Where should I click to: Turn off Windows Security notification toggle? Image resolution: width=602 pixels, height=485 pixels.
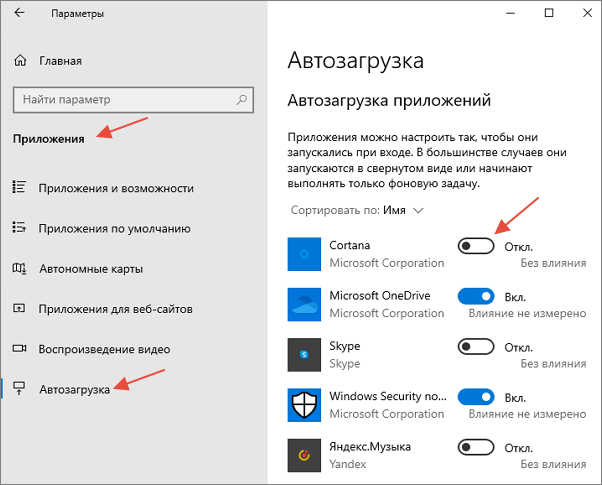point(476,397)
